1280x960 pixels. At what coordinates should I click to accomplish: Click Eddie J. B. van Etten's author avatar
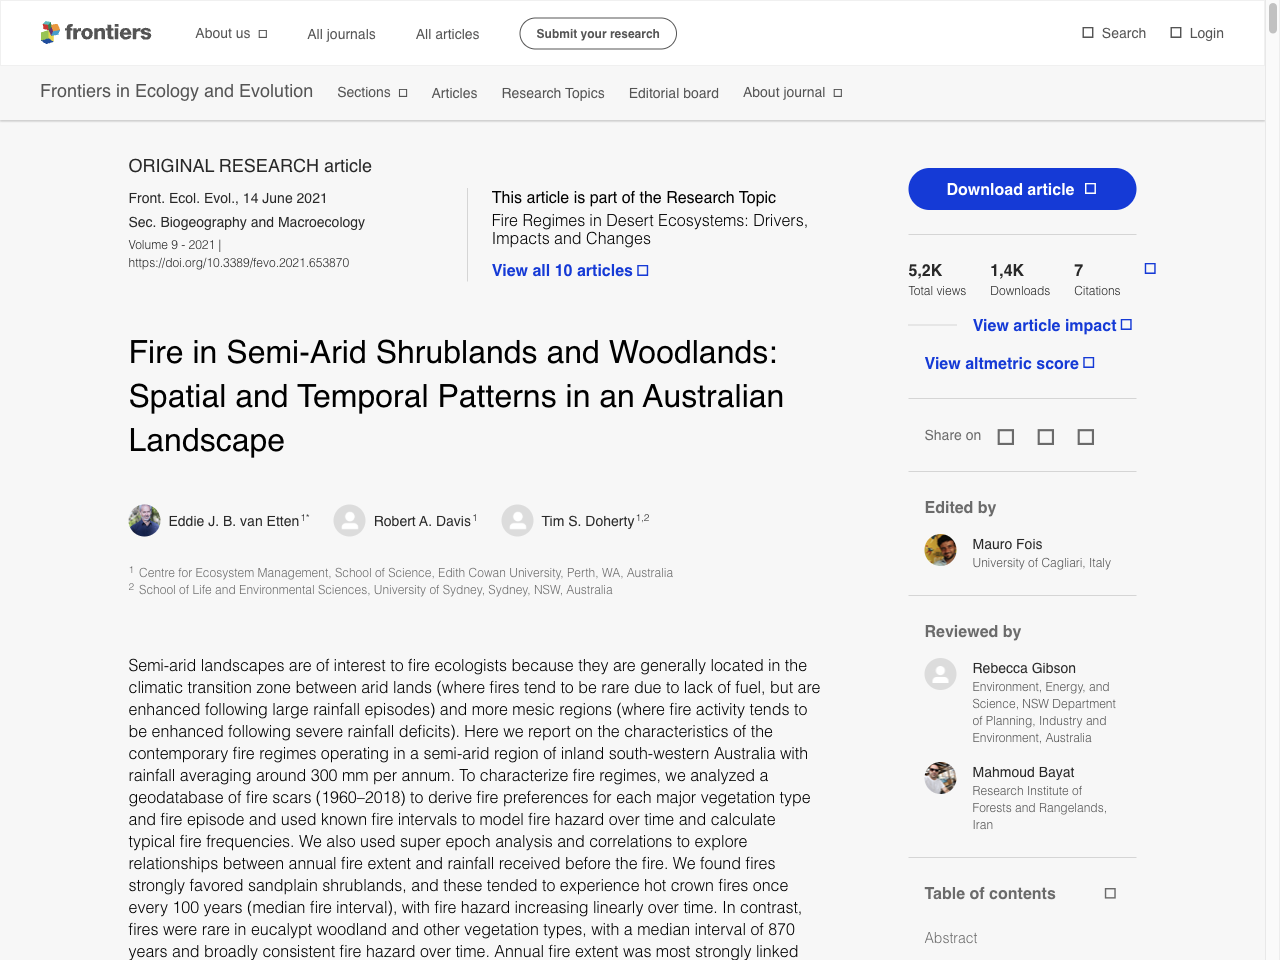tap(144, 520)
